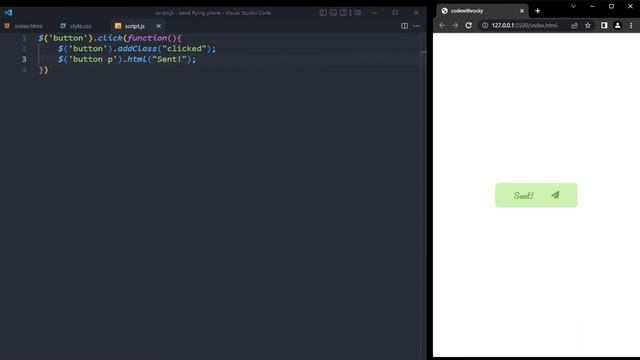The image size is (640, 360).
Task: Click the VS Code logo icon
Action: pos(8,13)
